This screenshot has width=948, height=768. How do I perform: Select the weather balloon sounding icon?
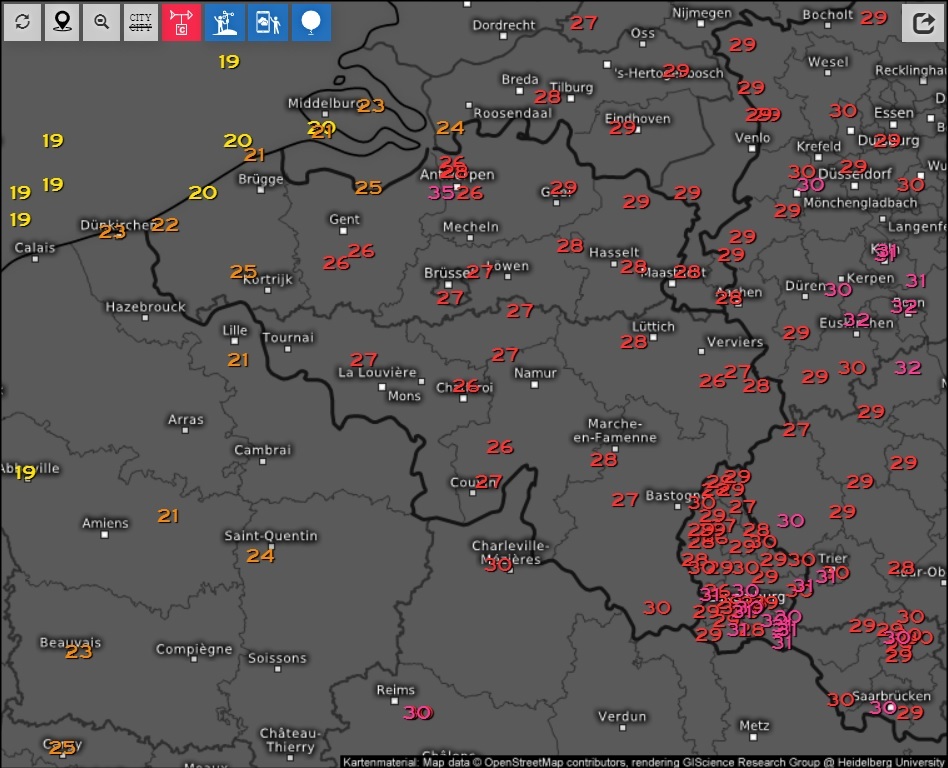[x=311, y=22]
